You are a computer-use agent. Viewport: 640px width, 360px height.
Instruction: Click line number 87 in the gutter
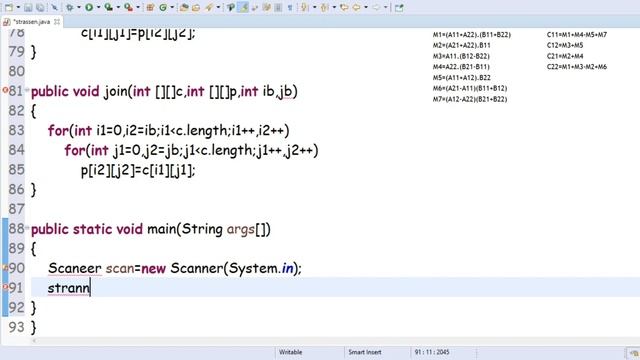tap(16, 209)
